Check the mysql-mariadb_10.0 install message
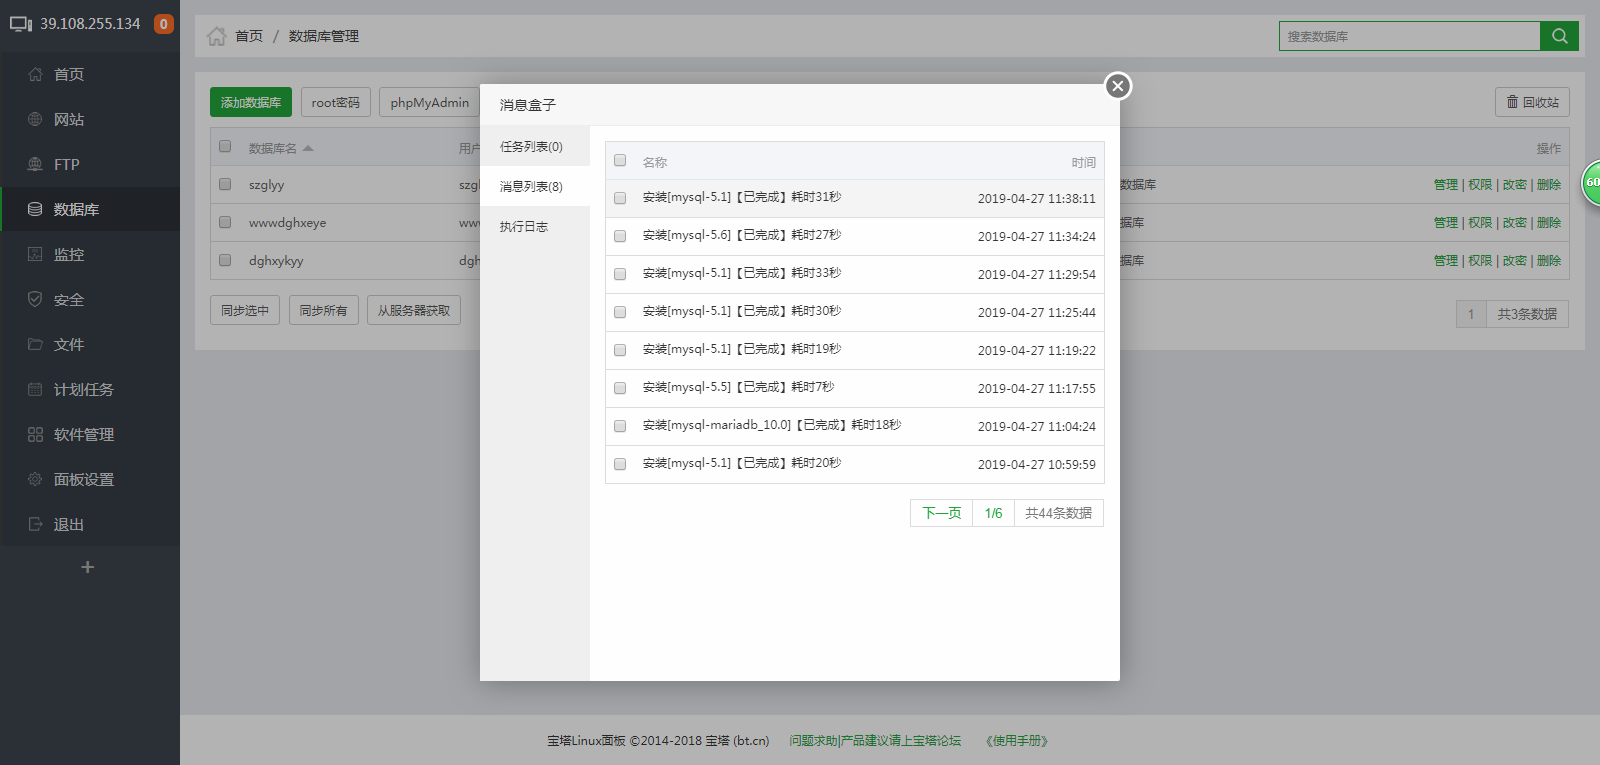This screenshot has width=1600, height=765. click(x=620, y=426)
